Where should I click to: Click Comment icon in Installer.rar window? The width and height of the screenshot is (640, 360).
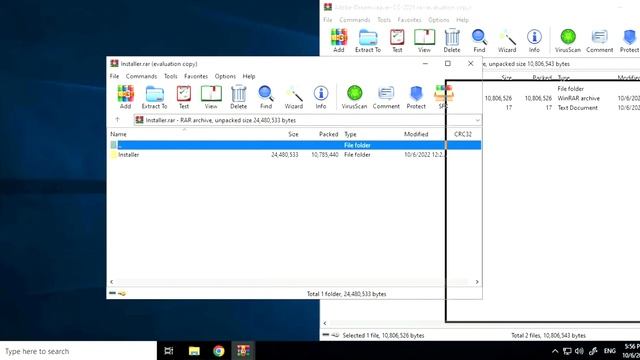pos(386,97)
